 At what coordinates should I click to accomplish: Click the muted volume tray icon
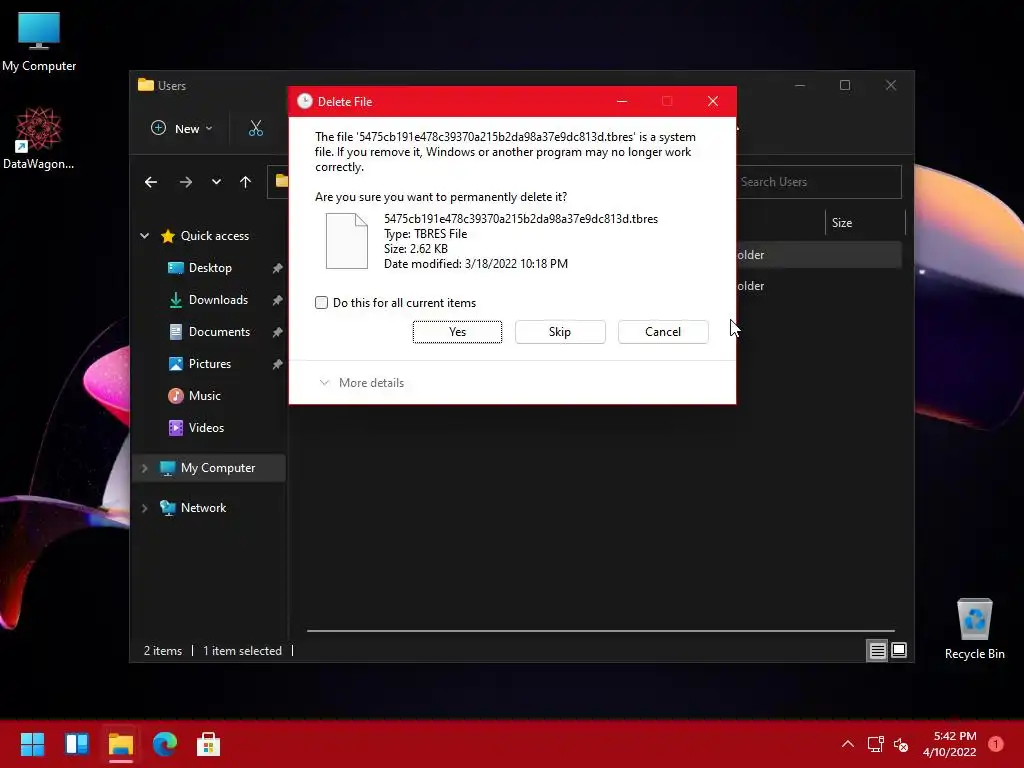pyautogui.click(x=901, y=744)
